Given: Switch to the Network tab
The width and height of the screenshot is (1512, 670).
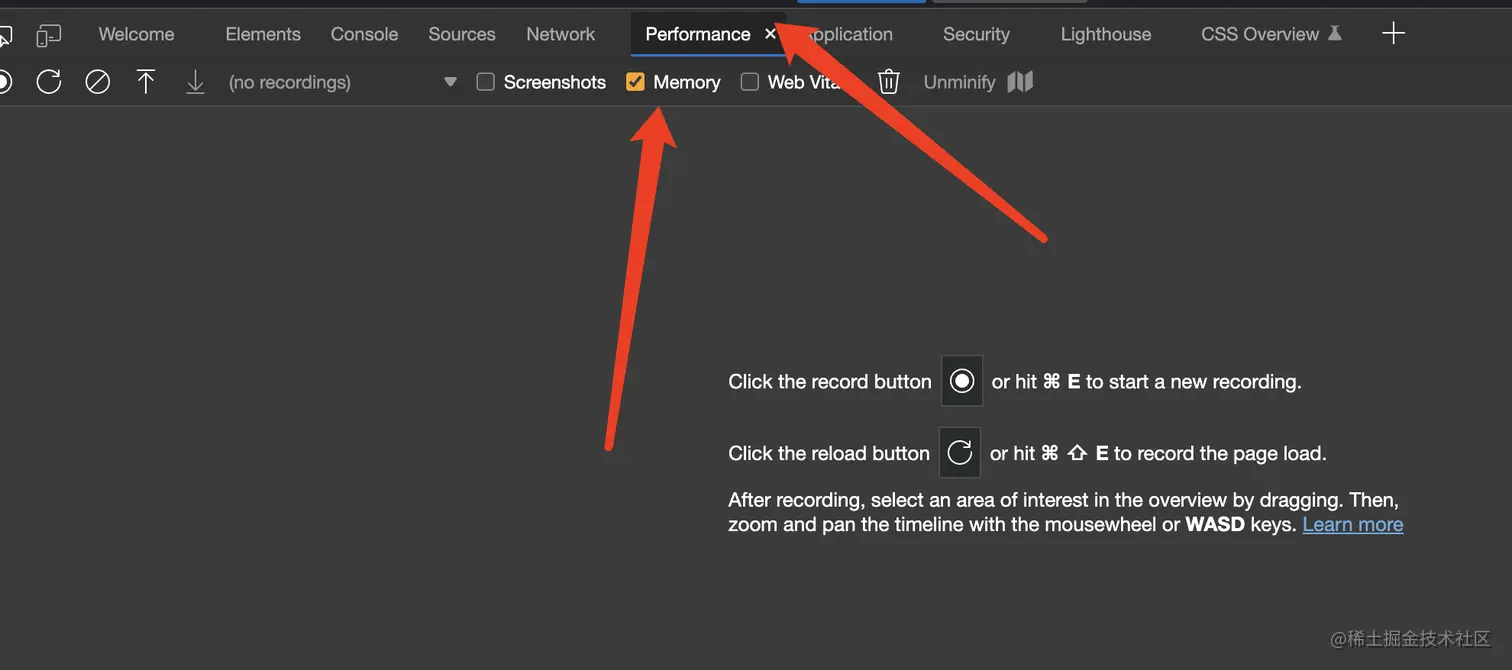Looking at the screenshot, I should coord(560,34).
